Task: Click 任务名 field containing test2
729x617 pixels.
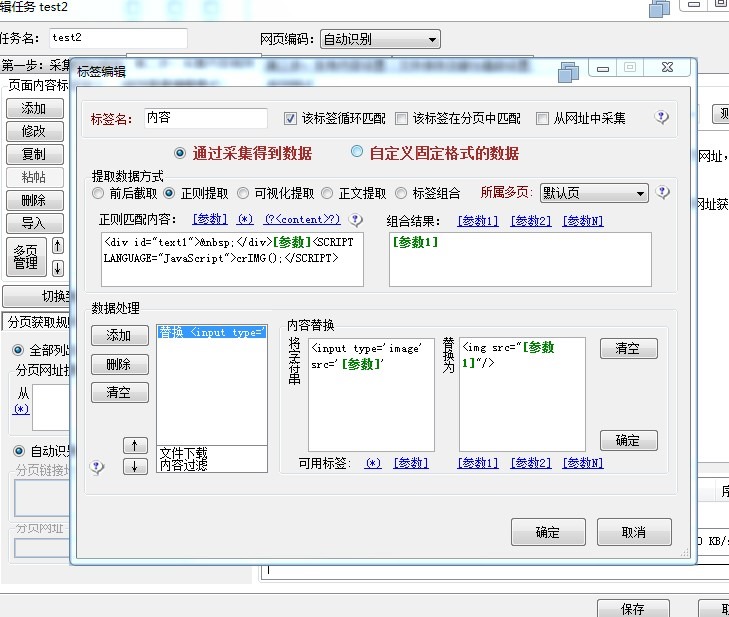Action: [119, 38]
